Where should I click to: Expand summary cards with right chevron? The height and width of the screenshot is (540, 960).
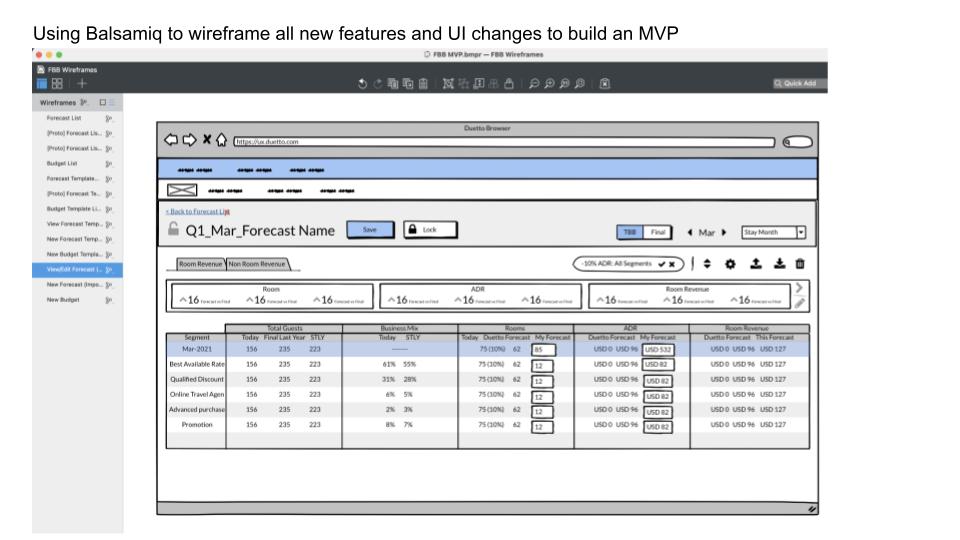tap(799, 288)
